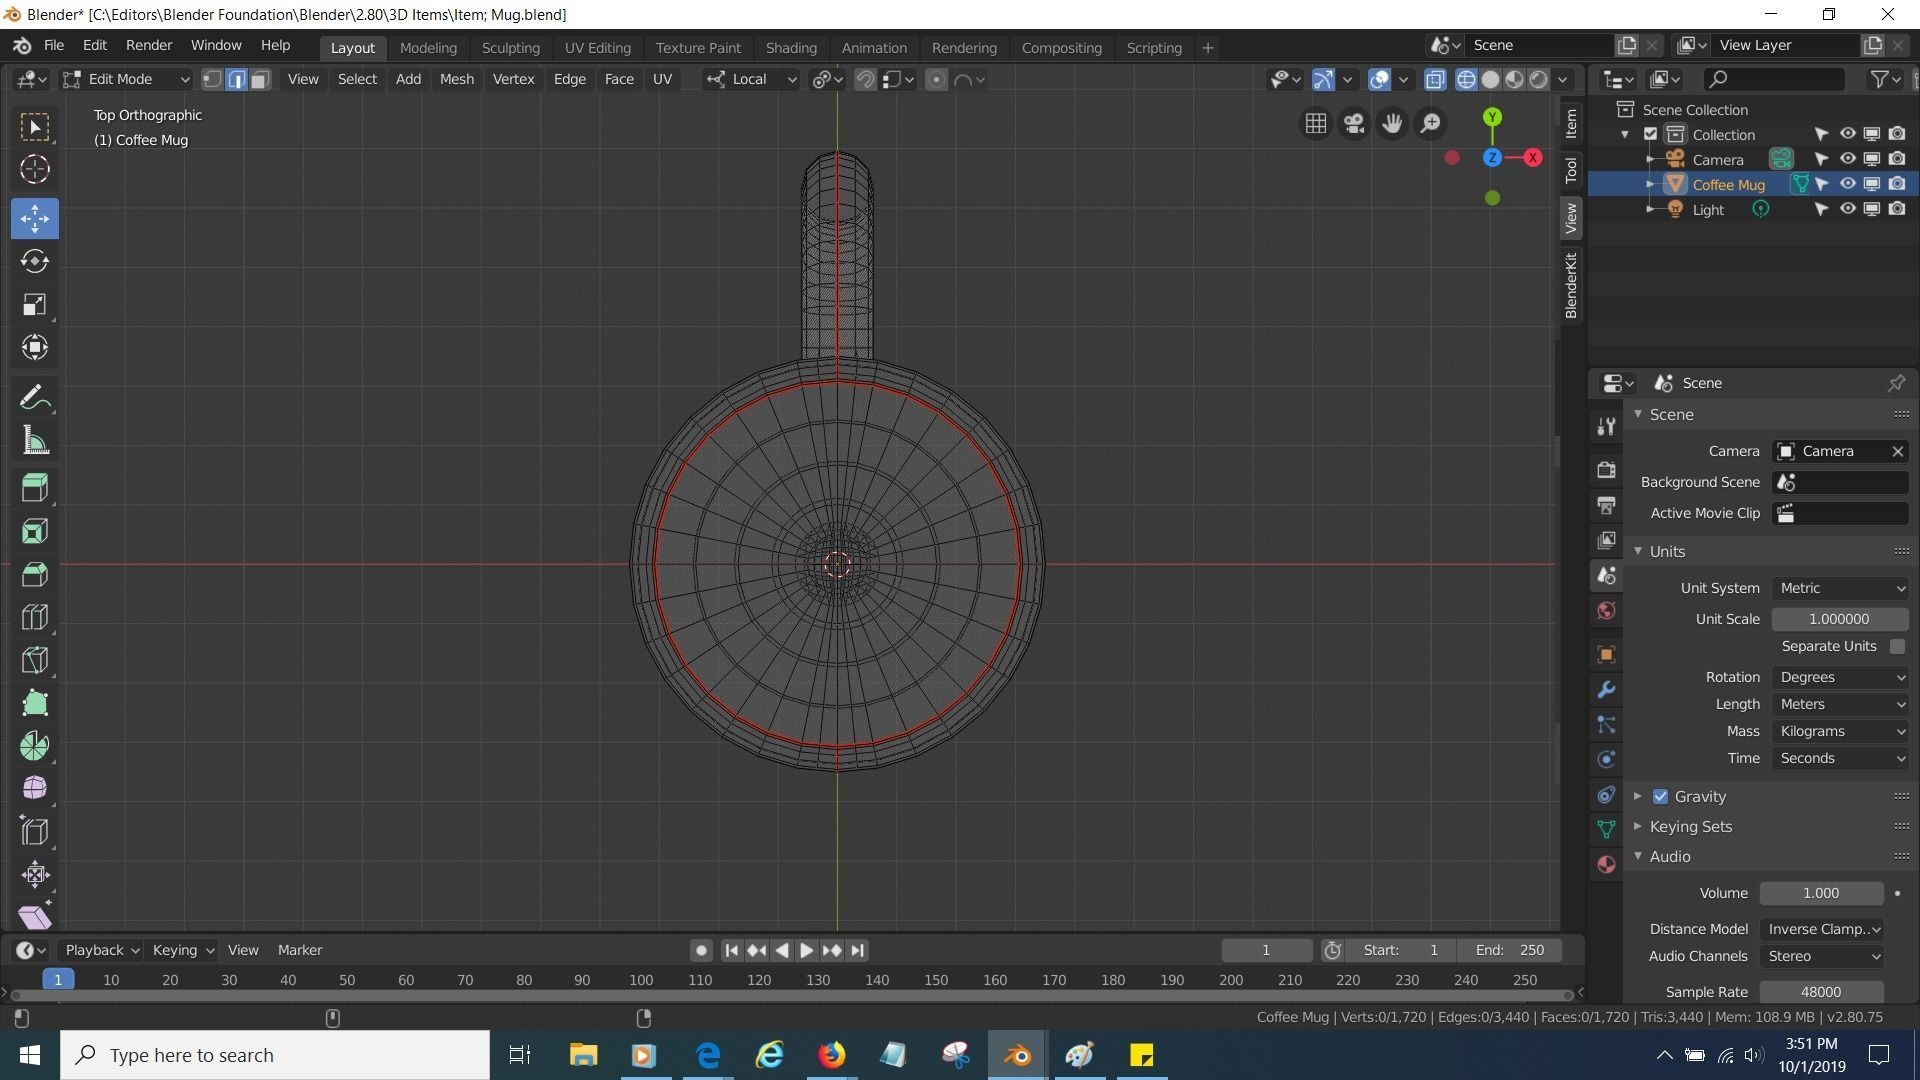Open the Mesh menu
The width and height of the screenshot is (1920, 1080).
click(456, 80)
